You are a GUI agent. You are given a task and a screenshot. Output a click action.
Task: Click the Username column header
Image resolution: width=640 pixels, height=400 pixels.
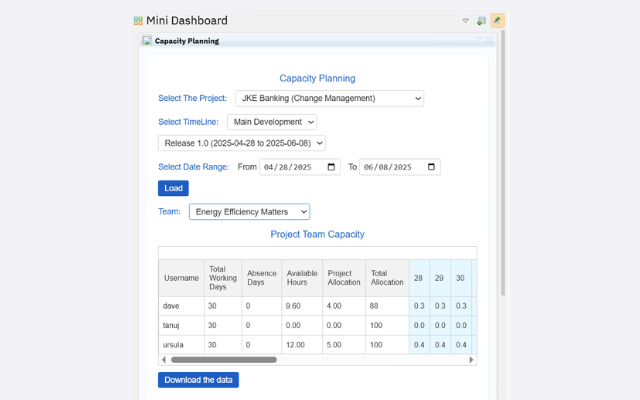181,278
